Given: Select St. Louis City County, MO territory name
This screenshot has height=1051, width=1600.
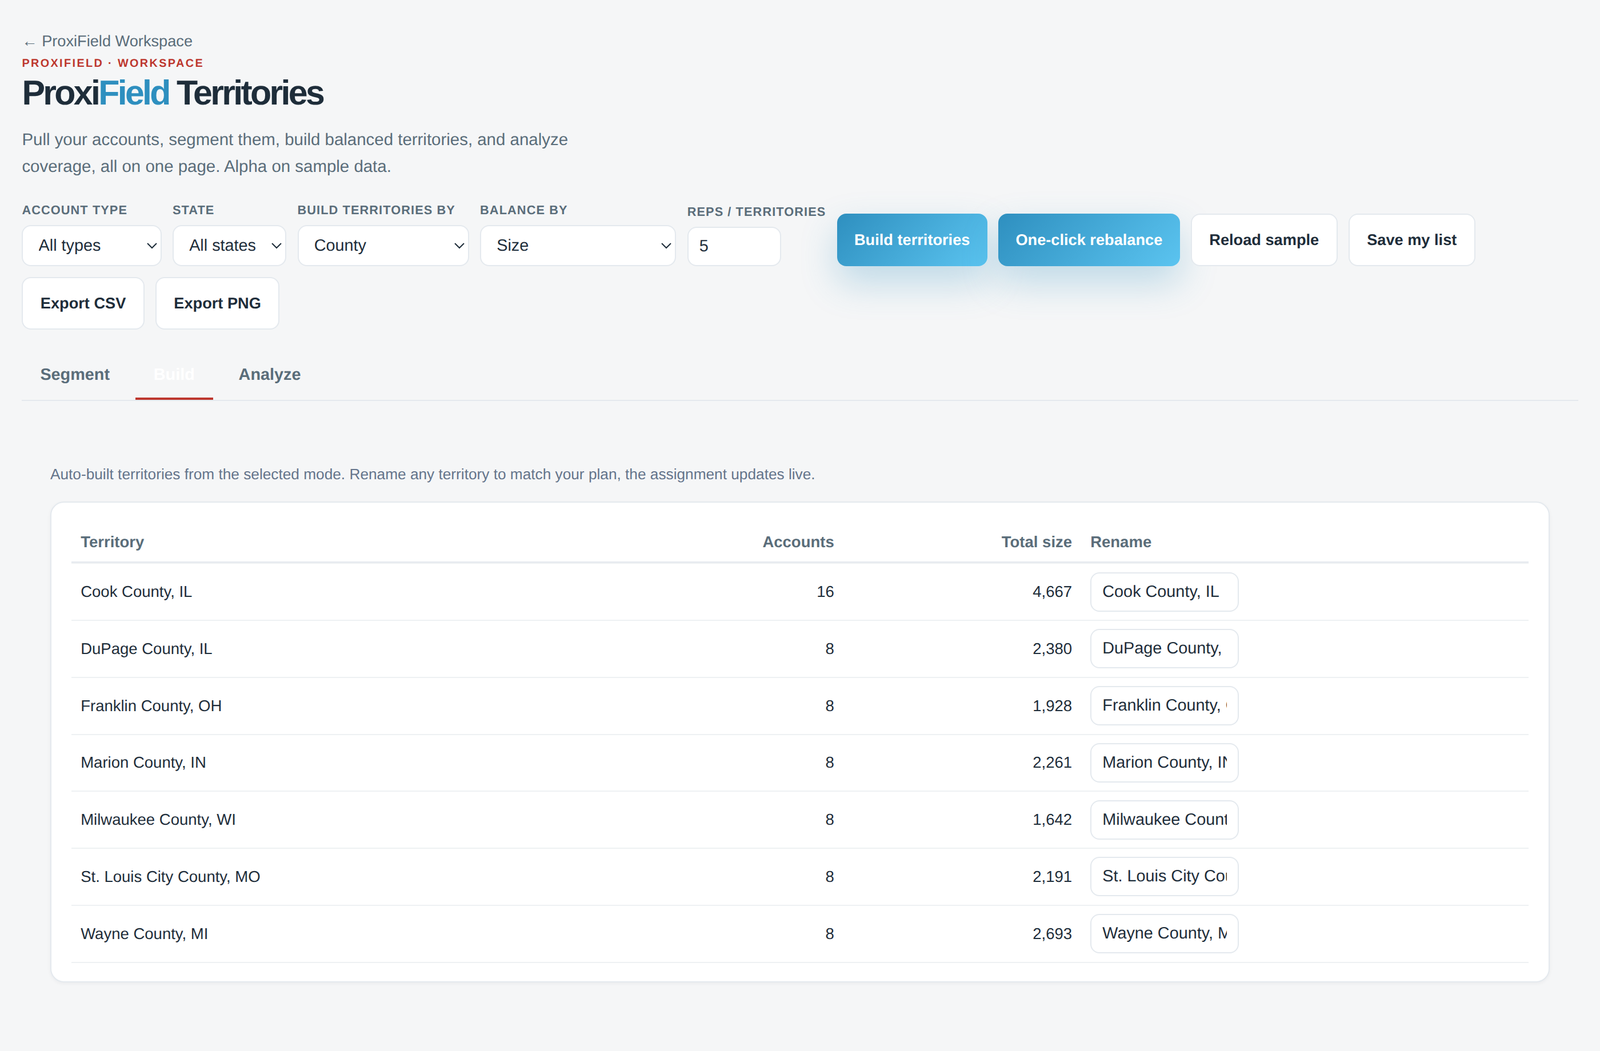Looking at the screenshot, I should tap(170, 877).
